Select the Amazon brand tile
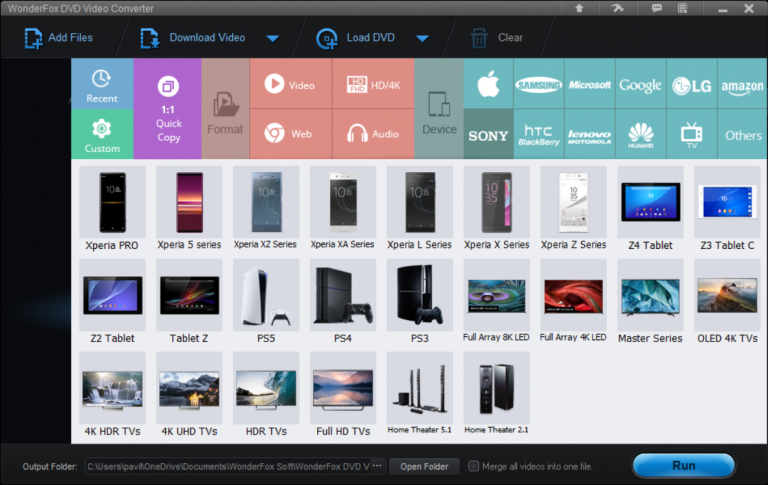Screen dimensions: 768x485 click(x=743, y=84)
